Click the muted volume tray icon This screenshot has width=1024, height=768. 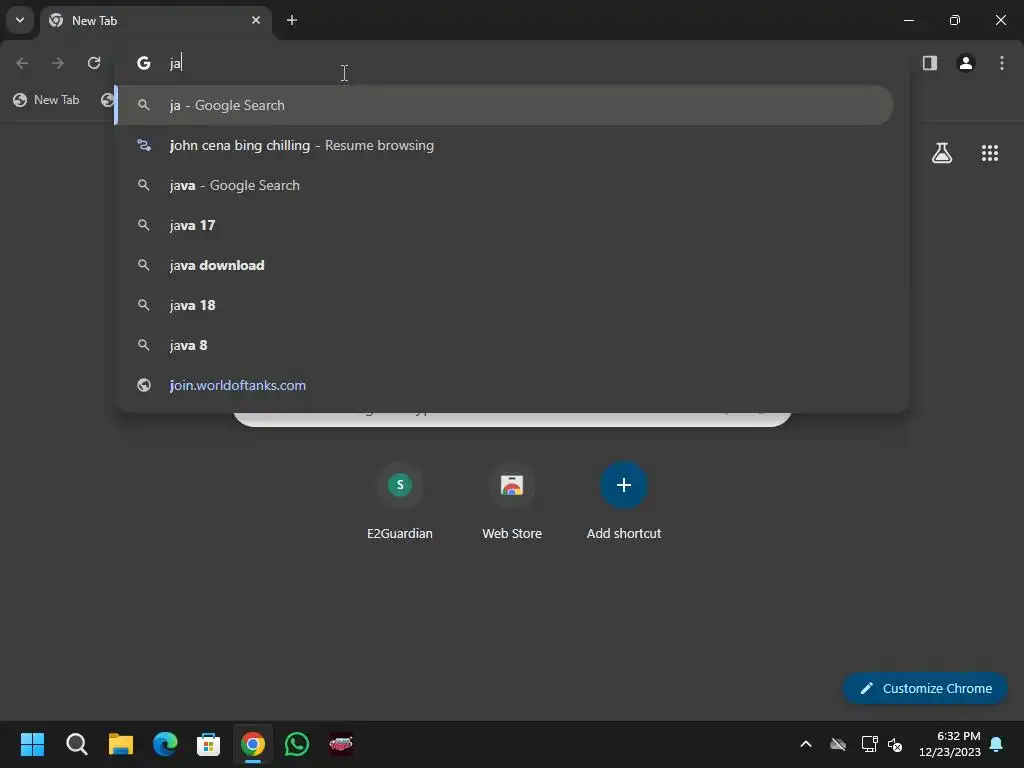tap(895, 744)
